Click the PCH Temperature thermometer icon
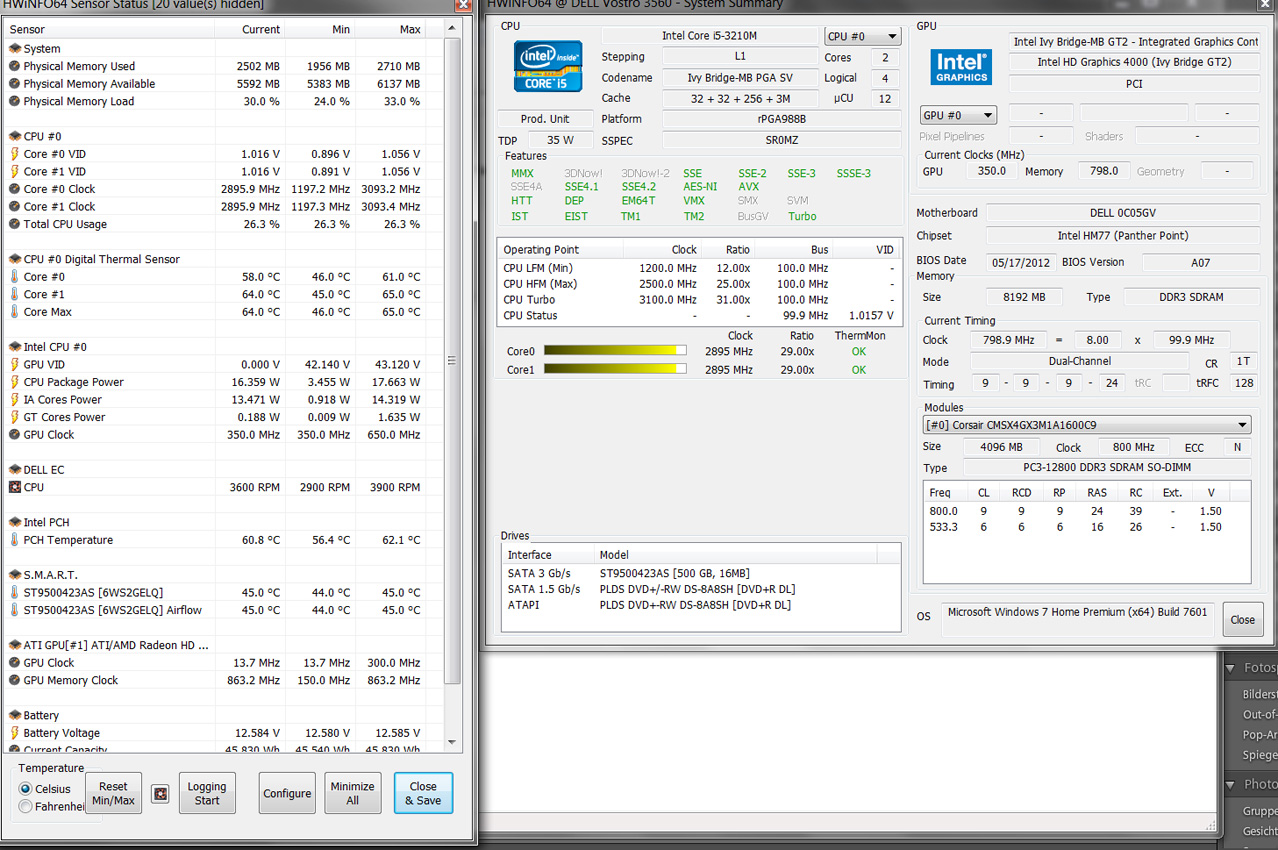Image resolution: width=1278 pixels, height=850 pixels. (14, 540)
